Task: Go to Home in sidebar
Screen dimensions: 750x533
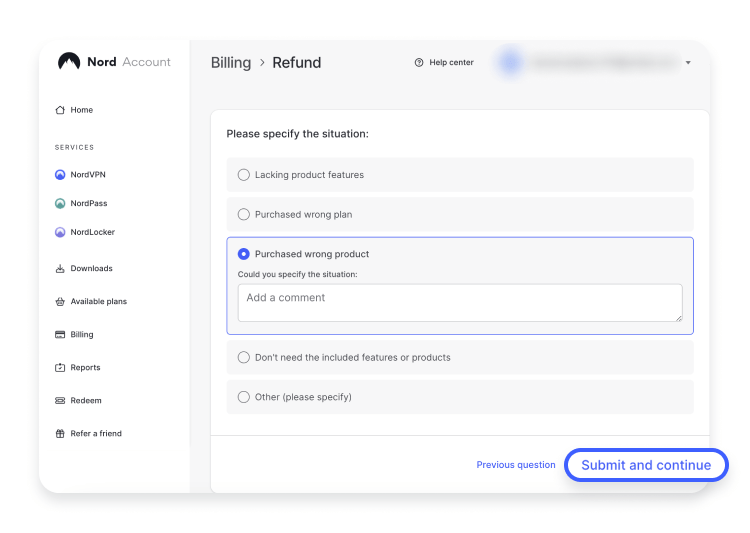Action: [x=81, y=110]
